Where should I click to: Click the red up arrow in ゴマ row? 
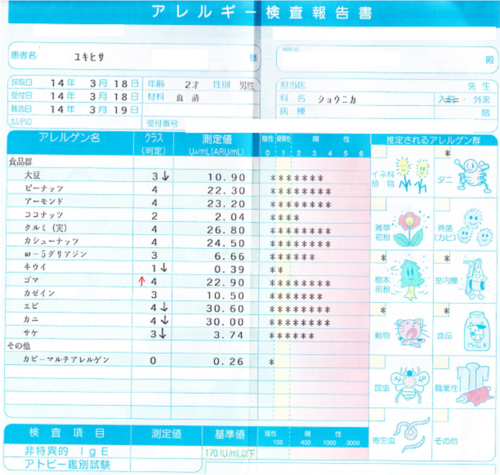pyautogui.click(x=142, y=282)
